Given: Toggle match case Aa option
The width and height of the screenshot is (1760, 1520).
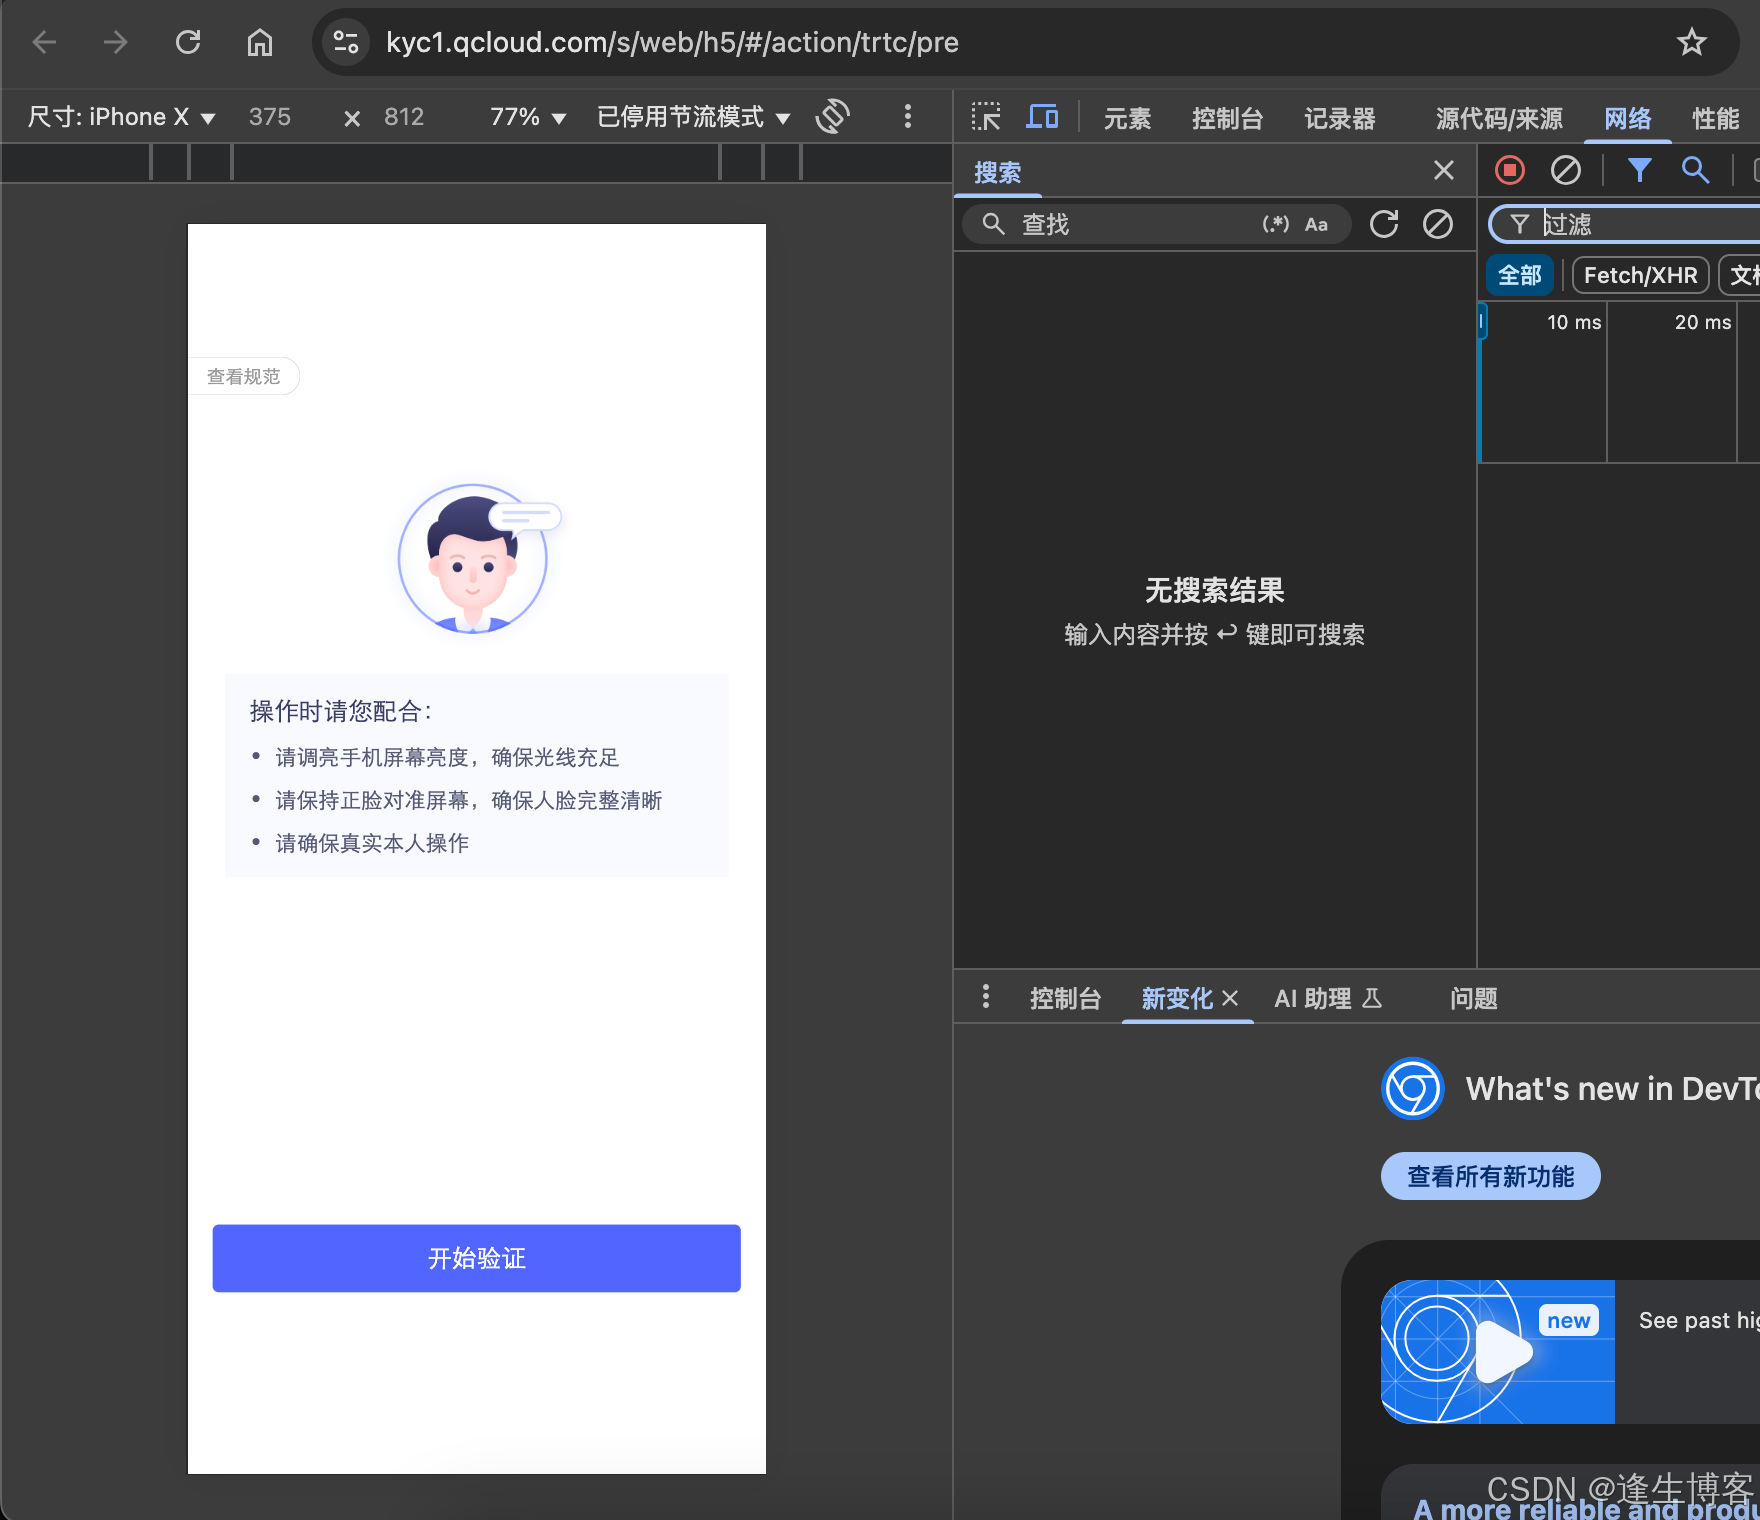Looking at the screenshot, I should coord(1316,224).
